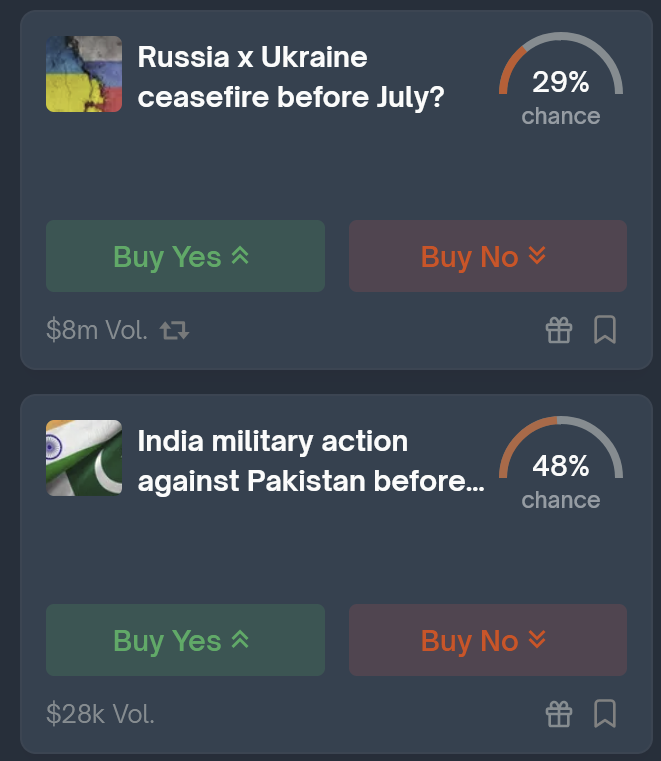Click the gift icon on Russia Ukraine card
Screen dimensions: 661x761
(559, 330)
